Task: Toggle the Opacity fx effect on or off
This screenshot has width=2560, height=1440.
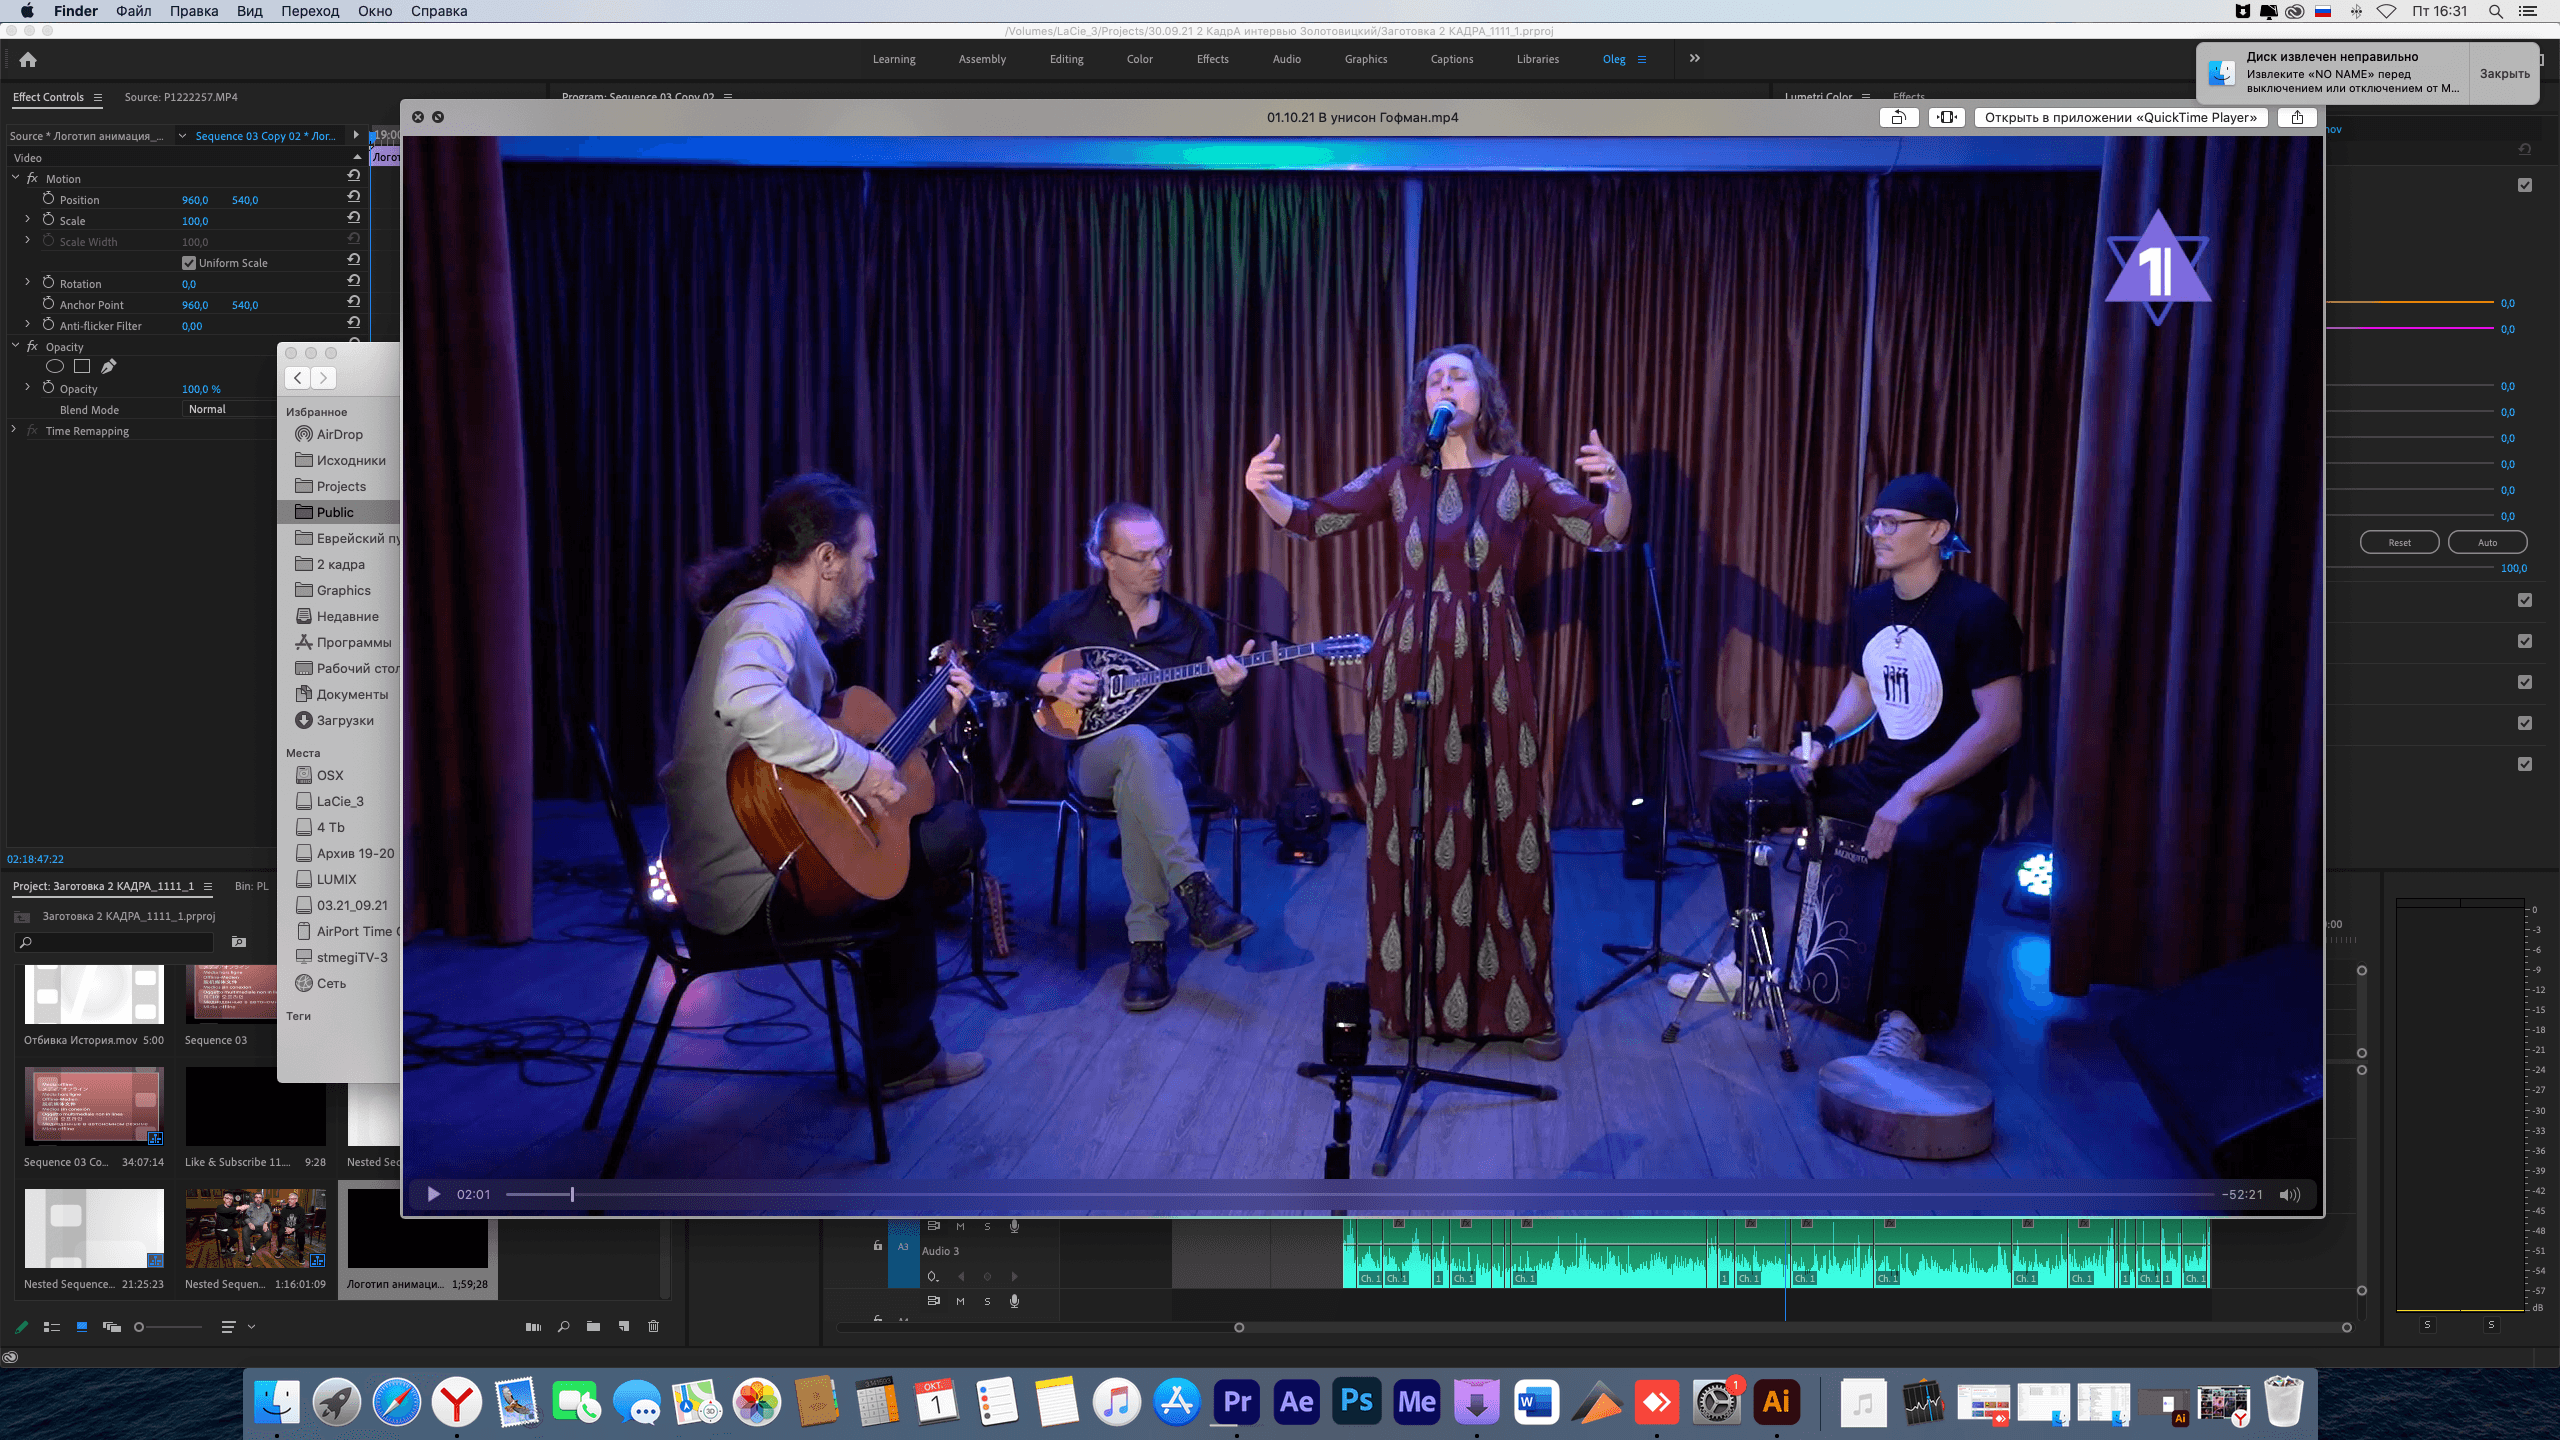Action: [32, 346]
